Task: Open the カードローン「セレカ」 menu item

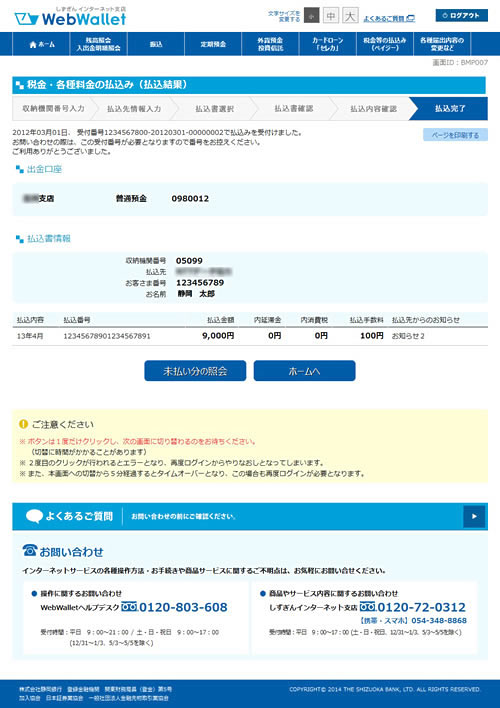Action: click(x=327, y=44)
